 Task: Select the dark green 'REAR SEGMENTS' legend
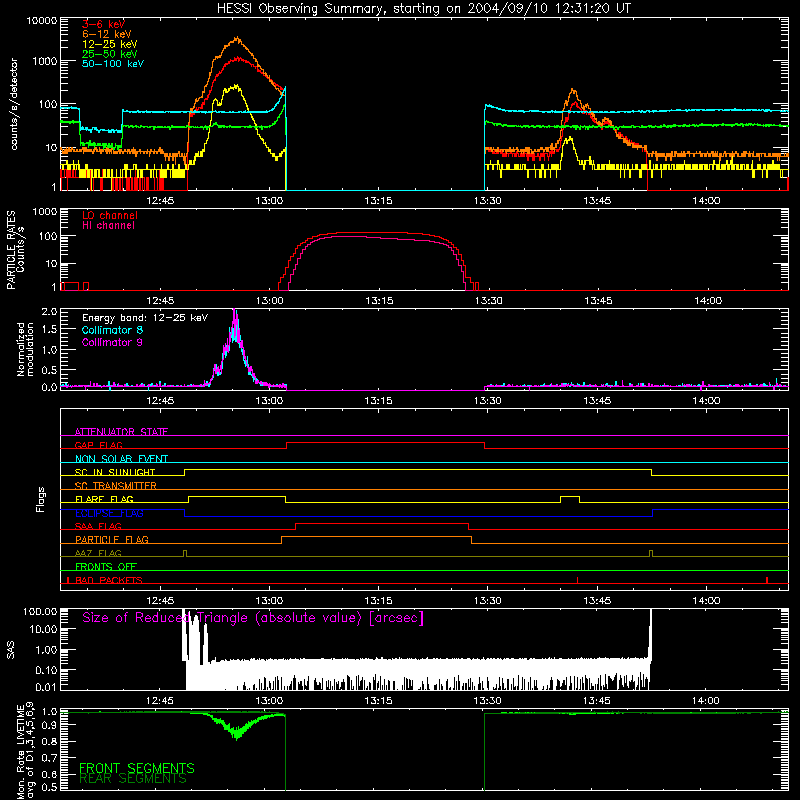click(x=133, y=779)
